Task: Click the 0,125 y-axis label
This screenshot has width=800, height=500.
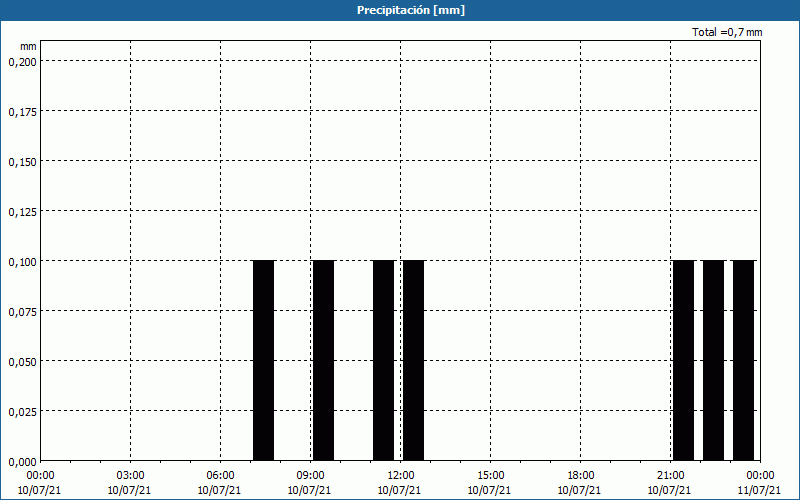Action: tap(22, 212)
